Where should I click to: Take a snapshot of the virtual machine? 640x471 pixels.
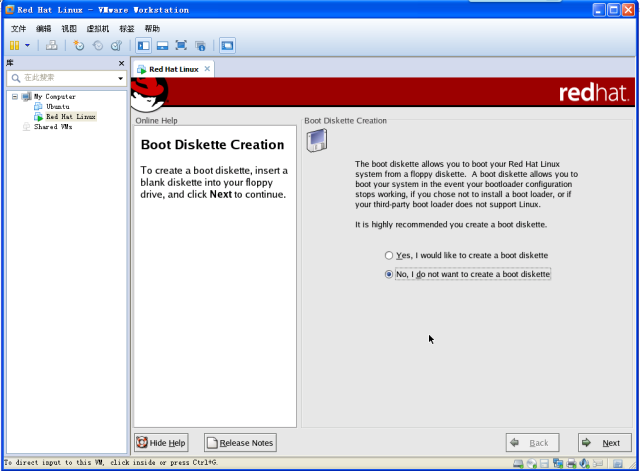point(78,45)
